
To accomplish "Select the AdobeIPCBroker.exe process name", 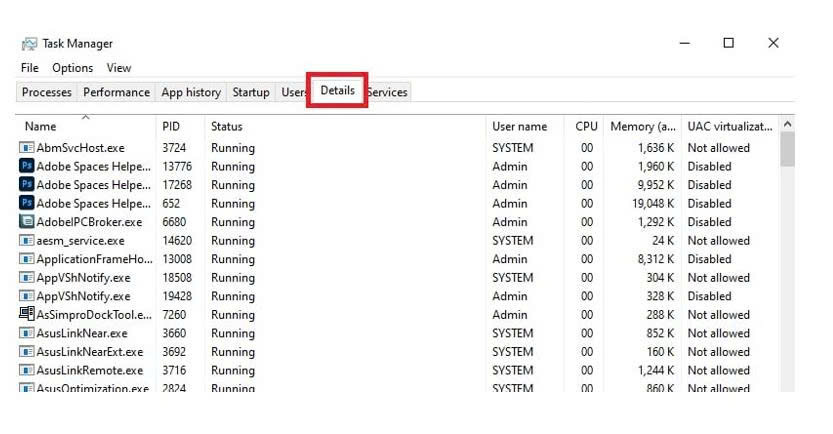I will (x=89, y=222).
